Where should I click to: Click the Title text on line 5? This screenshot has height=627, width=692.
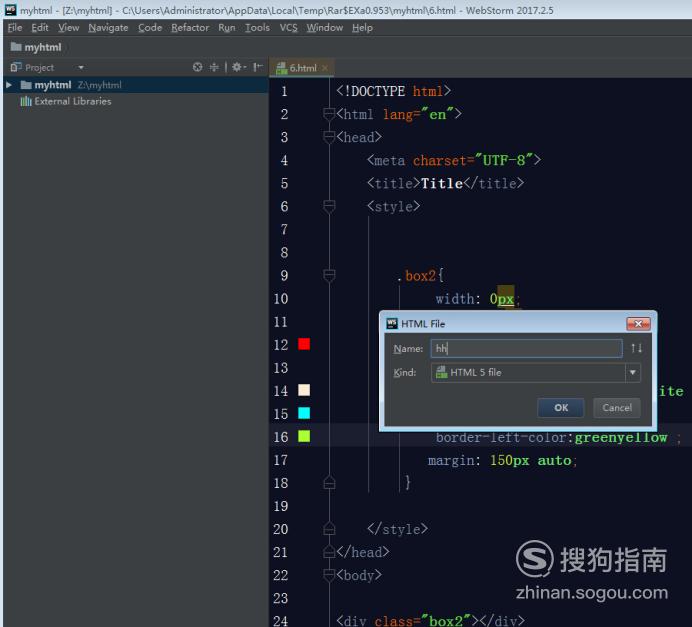442,183
